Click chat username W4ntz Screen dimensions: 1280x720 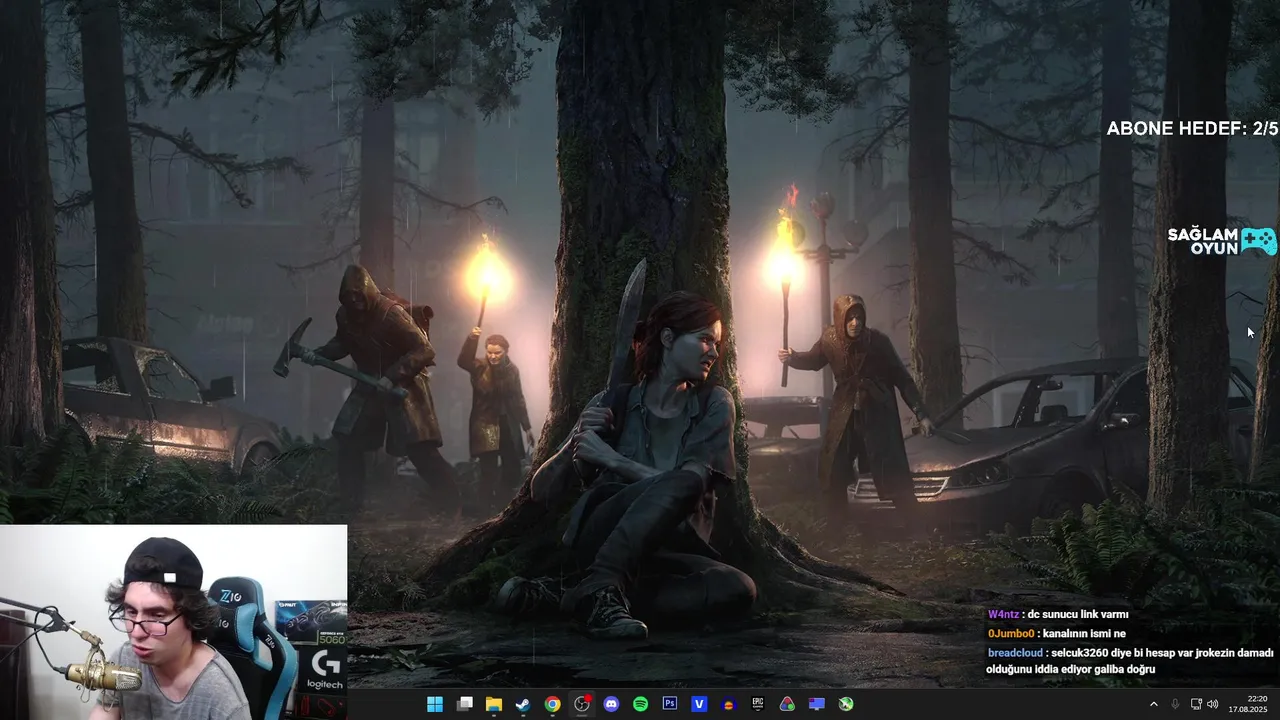tap(1003, 614)
